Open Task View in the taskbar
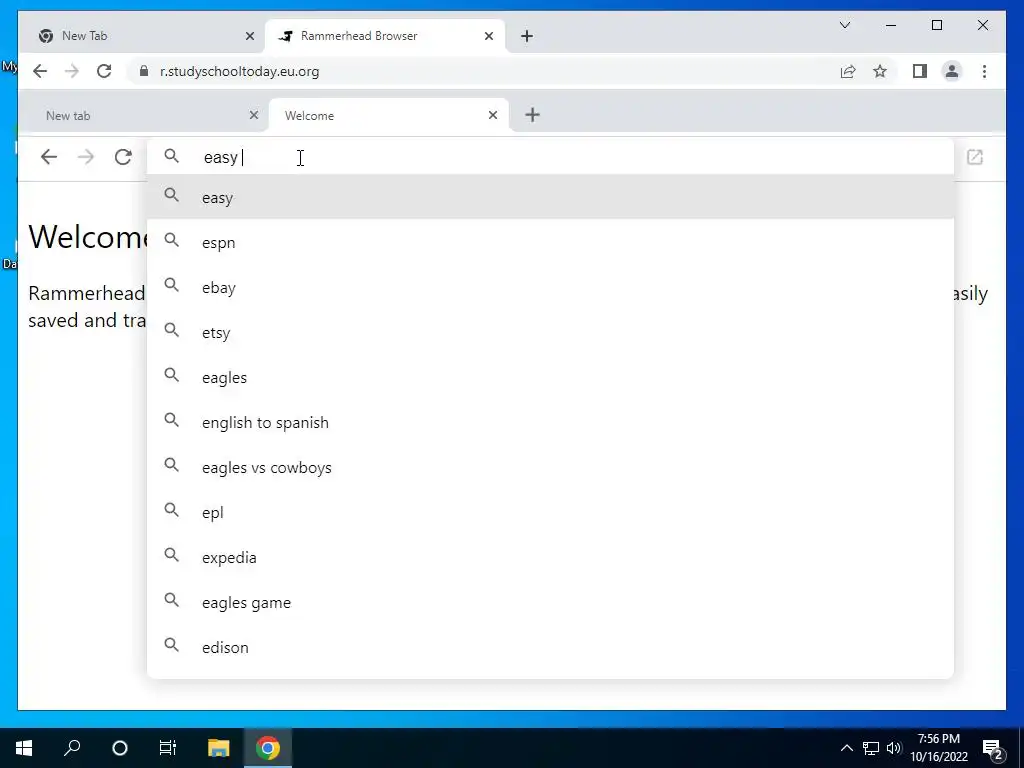This screenshot has height=768, width=1024. [168, 748]
